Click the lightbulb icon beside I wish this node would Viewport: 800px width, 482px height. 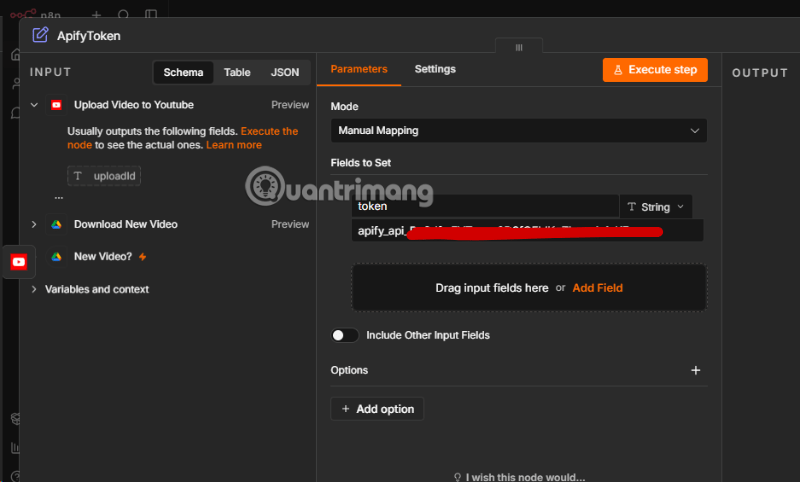pyautogui.click(x=458, y=477)
